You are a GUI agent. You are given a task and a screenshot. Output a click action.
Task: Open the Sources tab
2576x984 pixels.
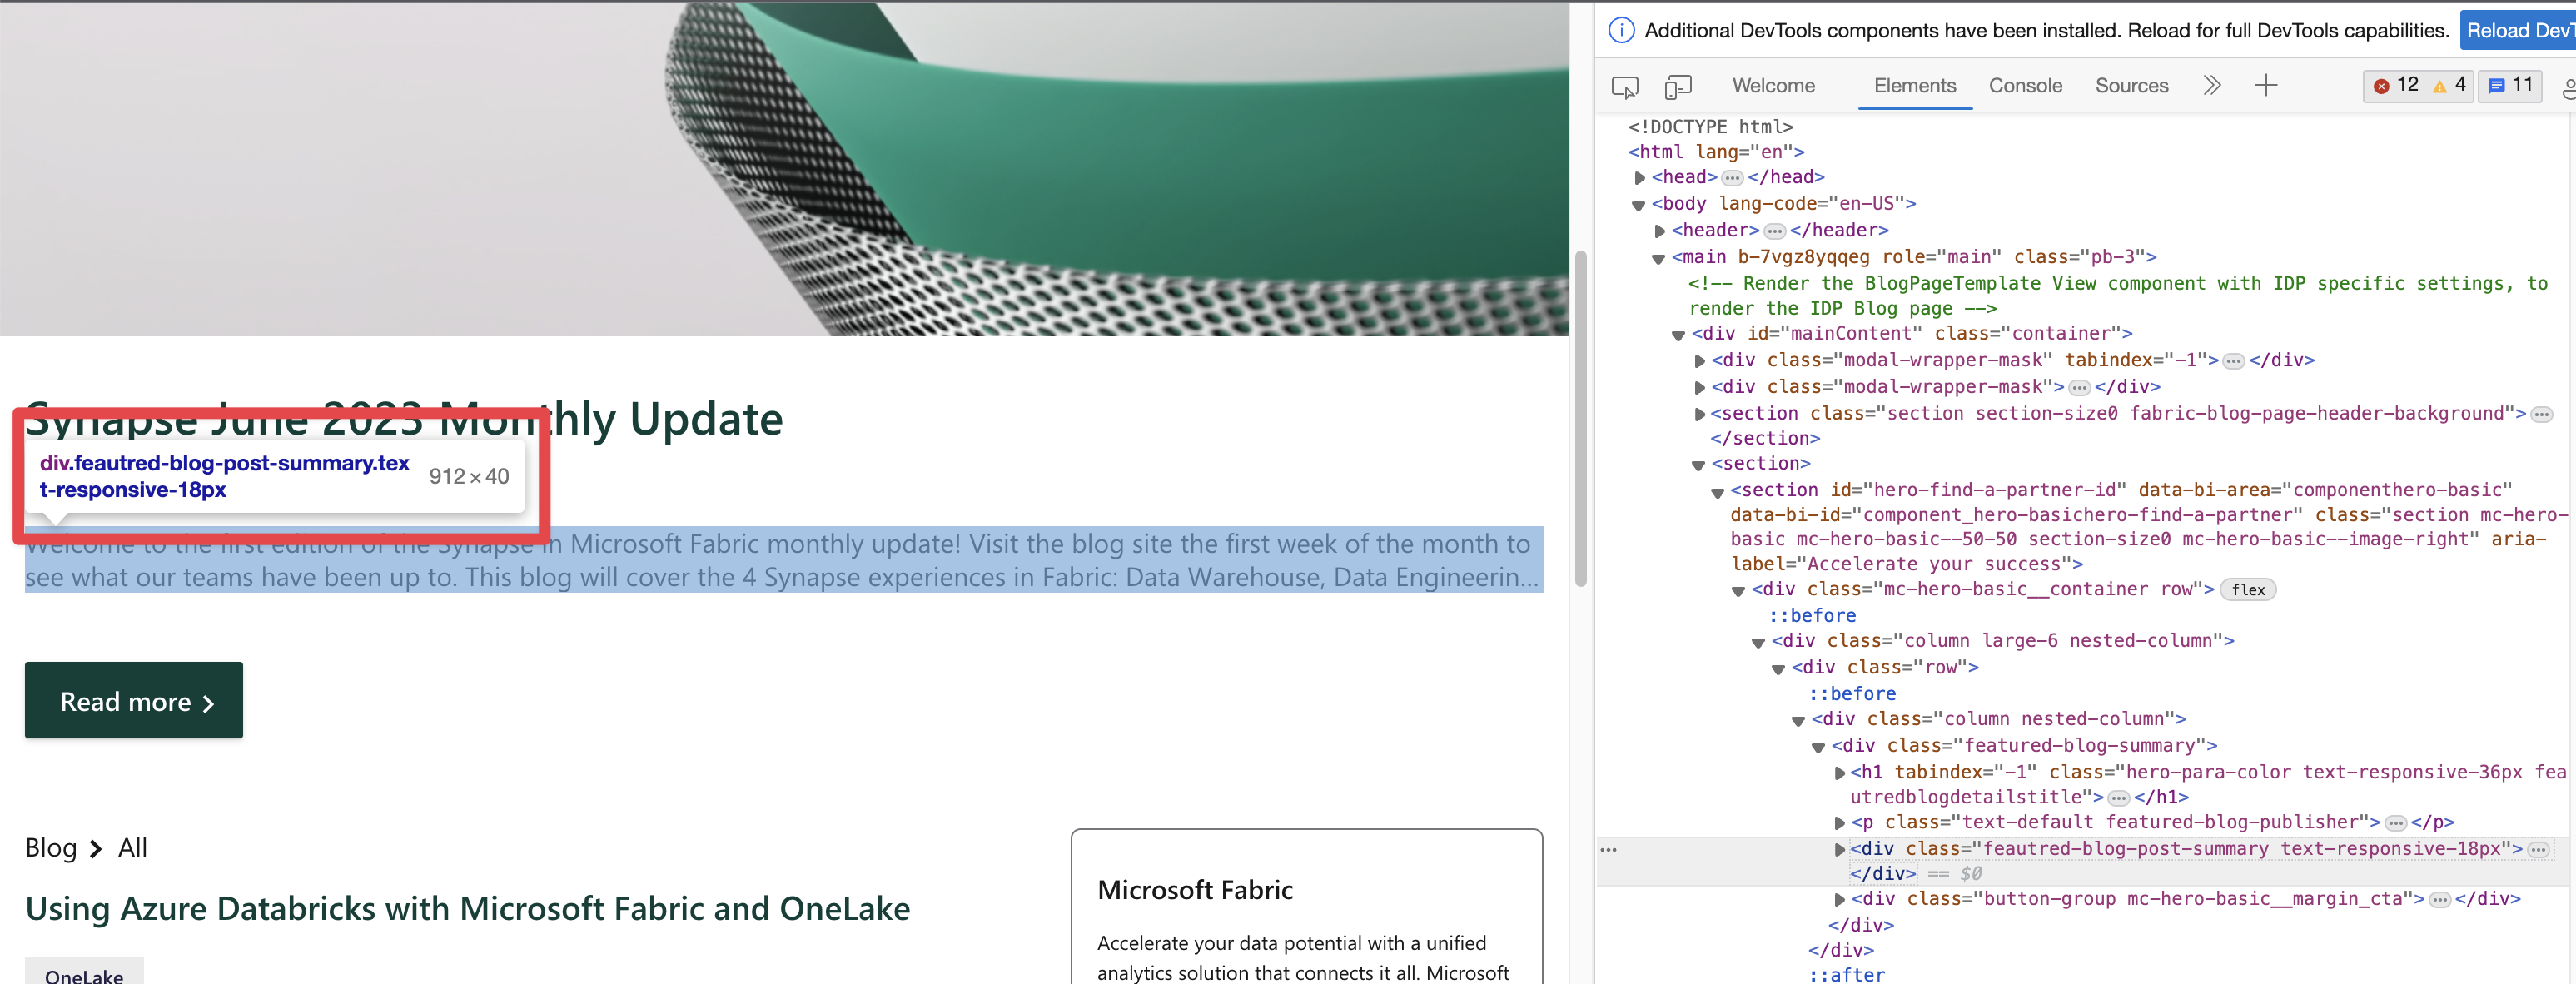coord(2131,86)
